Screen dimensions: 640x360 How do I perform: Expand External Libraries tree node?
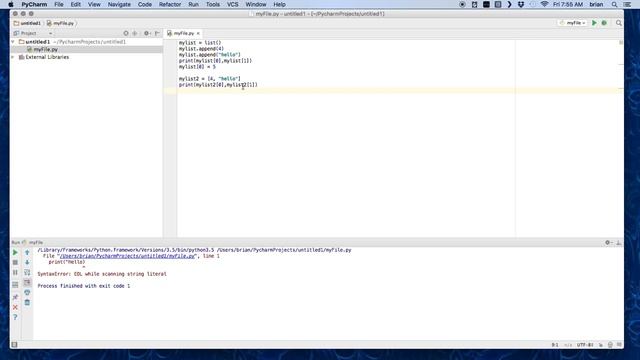tap(13, 58)
